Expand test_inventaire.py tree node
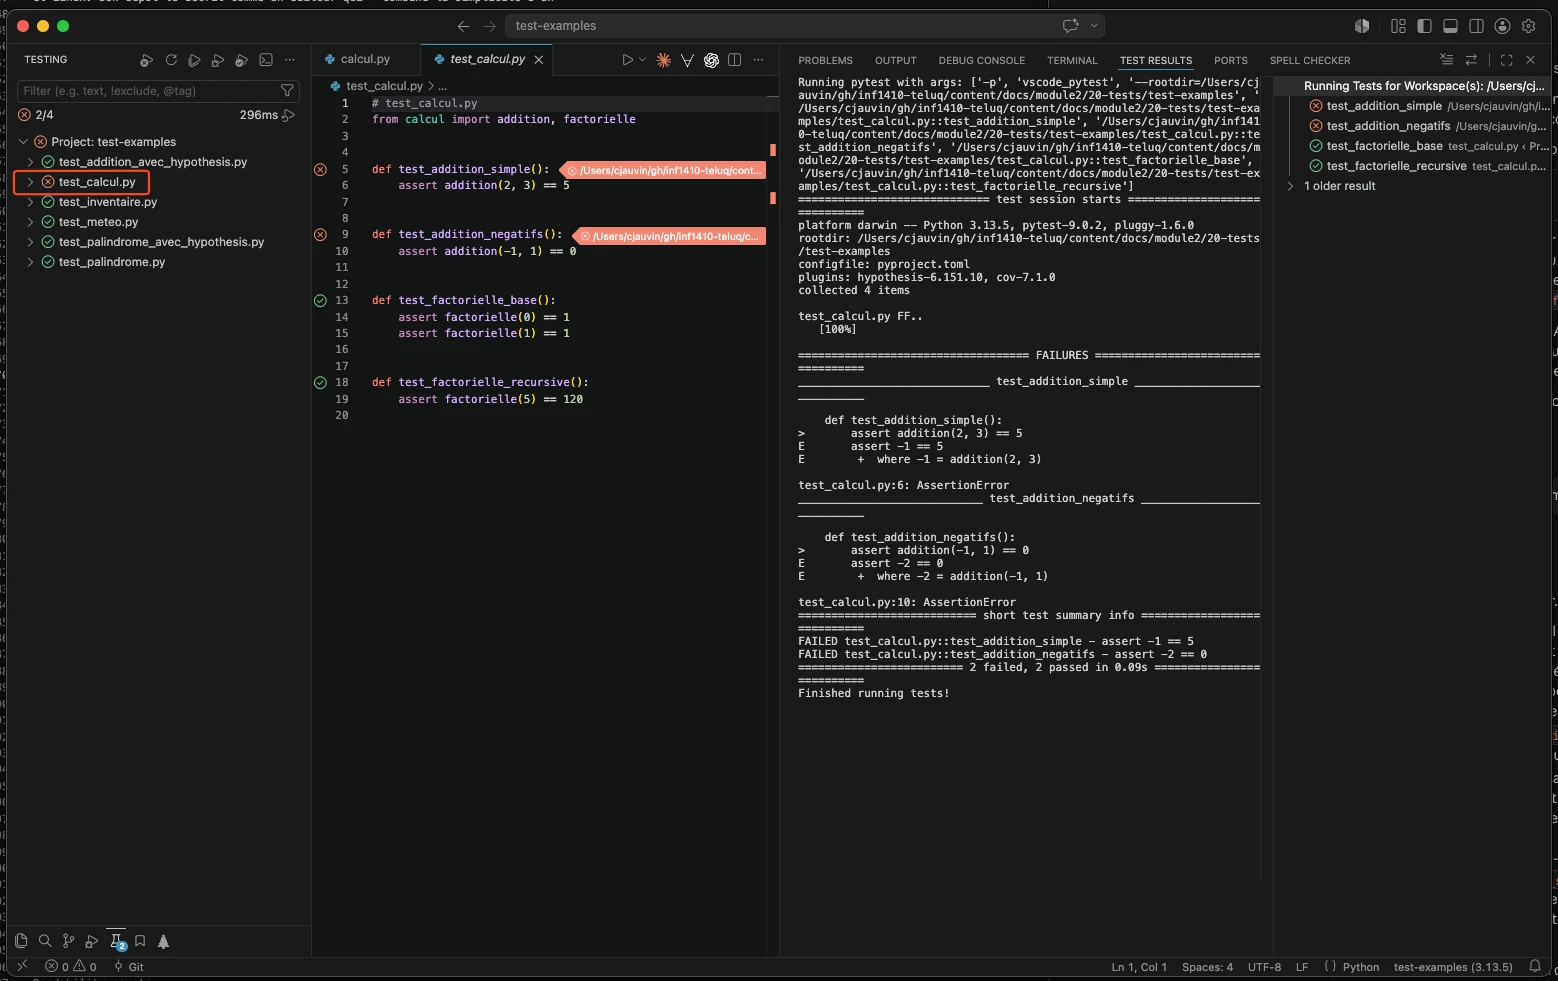The height and width of the screenshot is (981, 1558). click(x=31, y=202)
